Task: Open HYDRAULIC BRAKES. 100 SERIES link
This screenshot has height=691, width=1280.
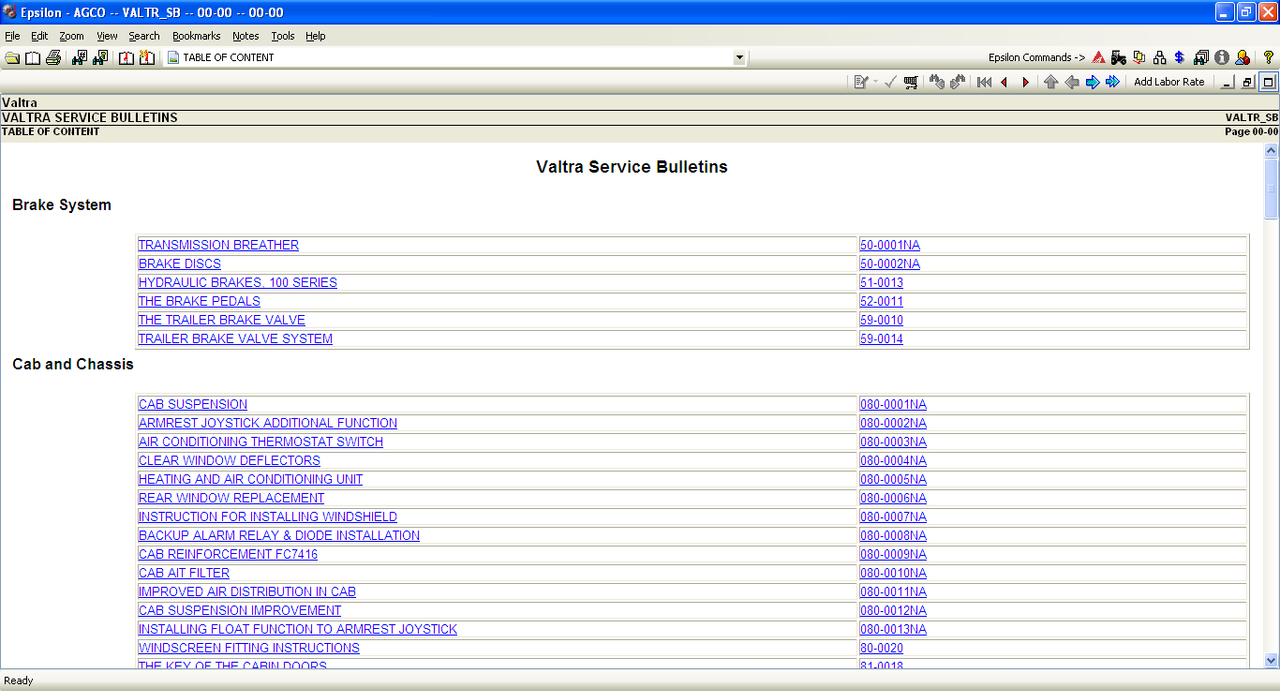Action: click(238, 283)
